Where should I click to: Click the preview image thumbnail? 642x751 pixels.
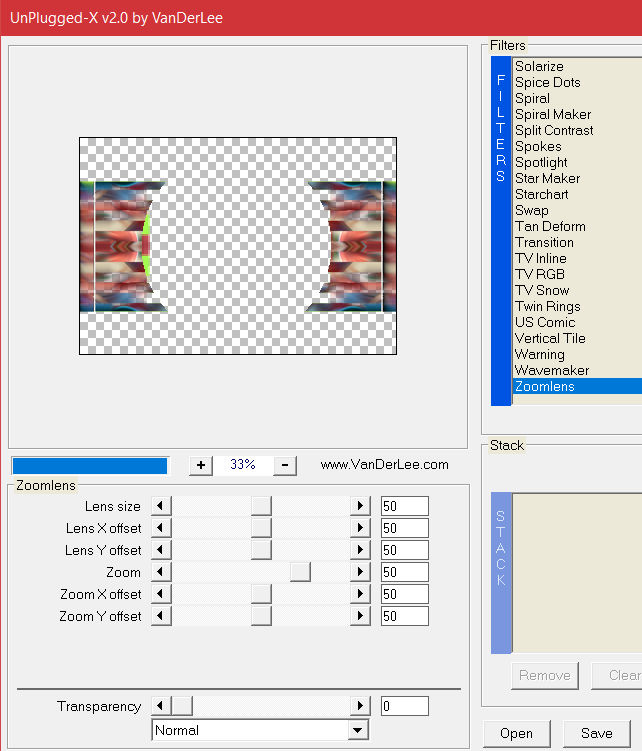[238, 246]
